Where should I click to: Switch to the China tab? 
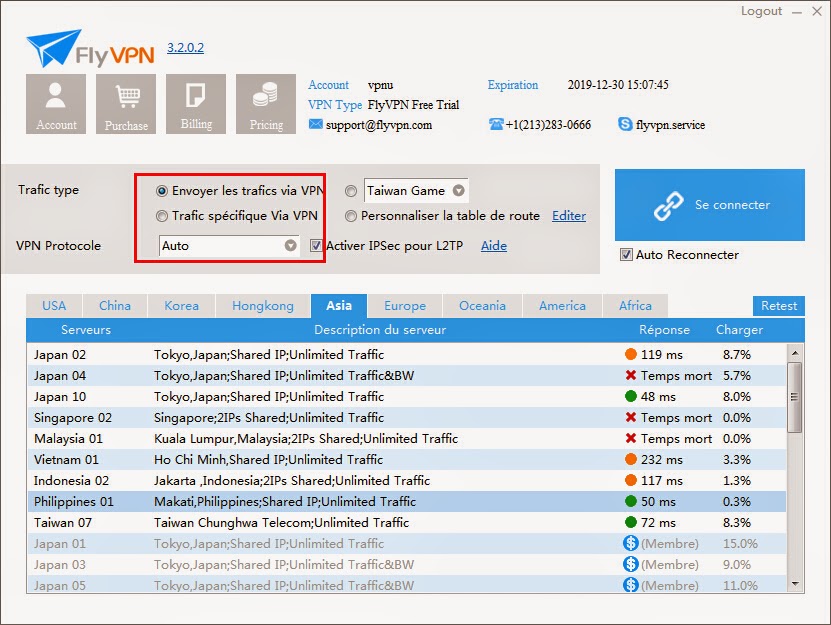(x=115, y=306)
